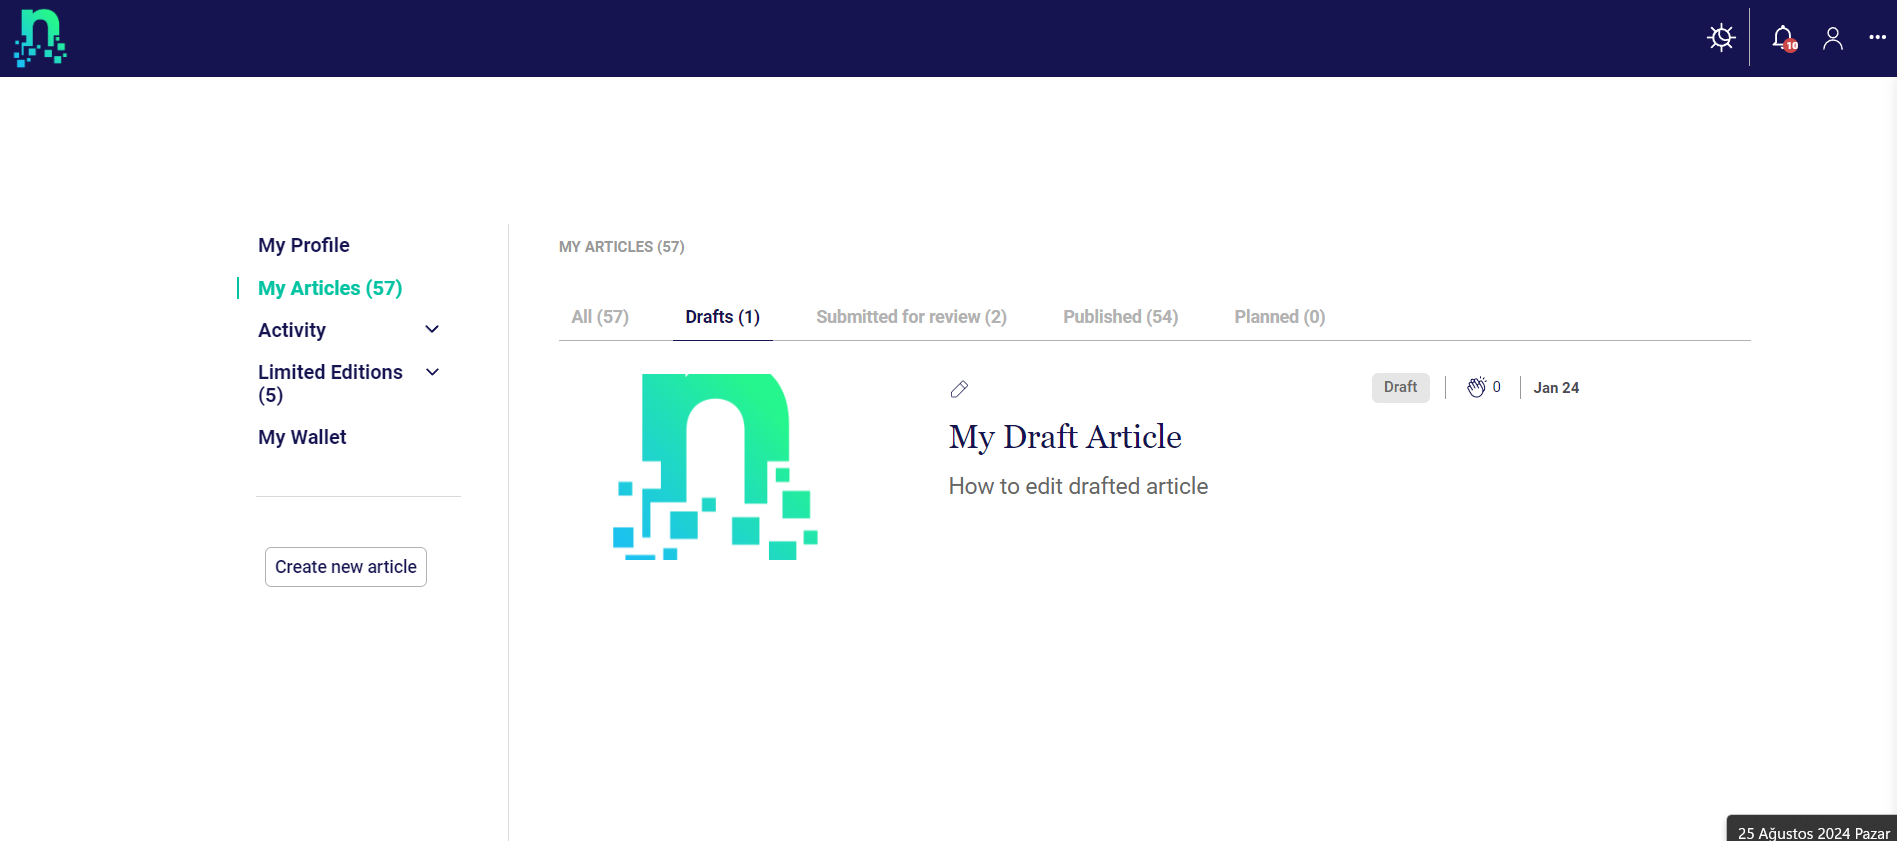Open the three-dots more menu
Screen dimensions: 1897x841
[x=1877, y=38]
